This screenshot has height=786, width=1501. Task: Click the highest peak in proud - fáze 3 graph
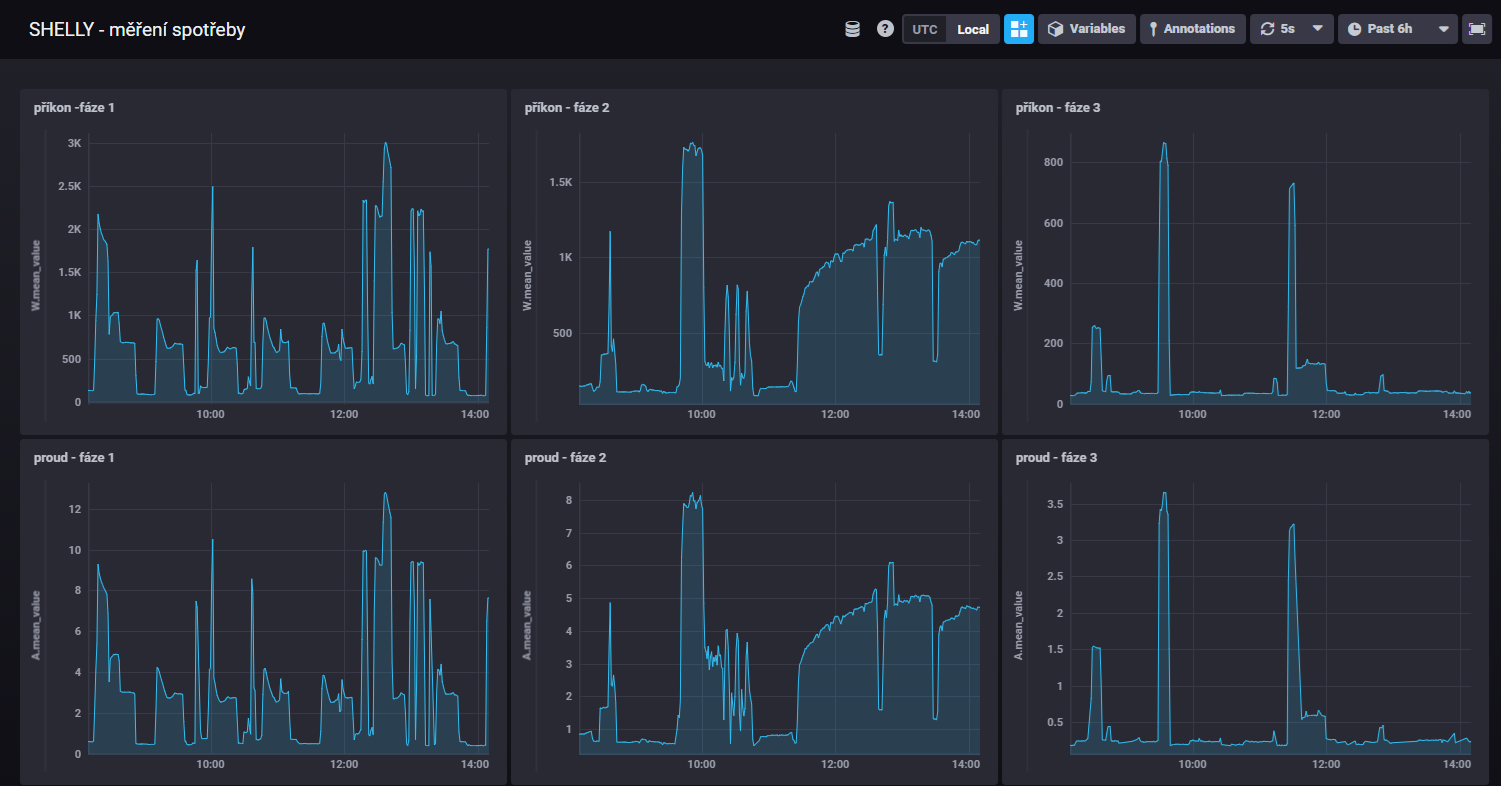coord(1164,493)
